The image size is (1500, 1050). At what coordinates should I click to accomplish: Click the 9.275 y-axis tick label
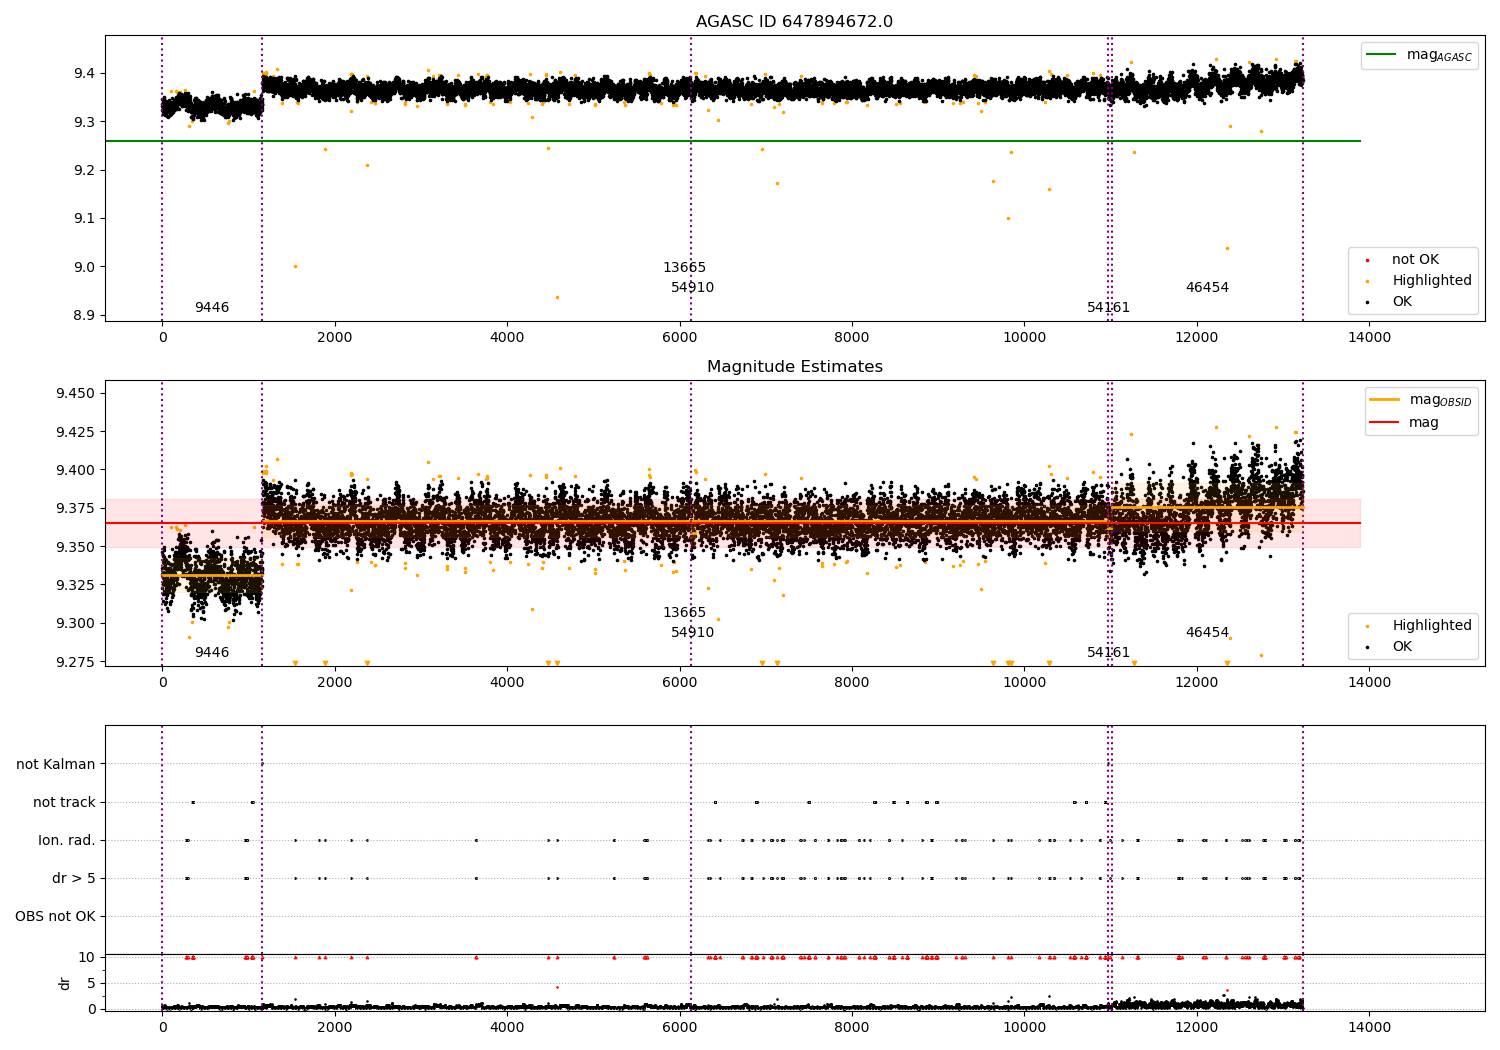click(x=76, y=662)
